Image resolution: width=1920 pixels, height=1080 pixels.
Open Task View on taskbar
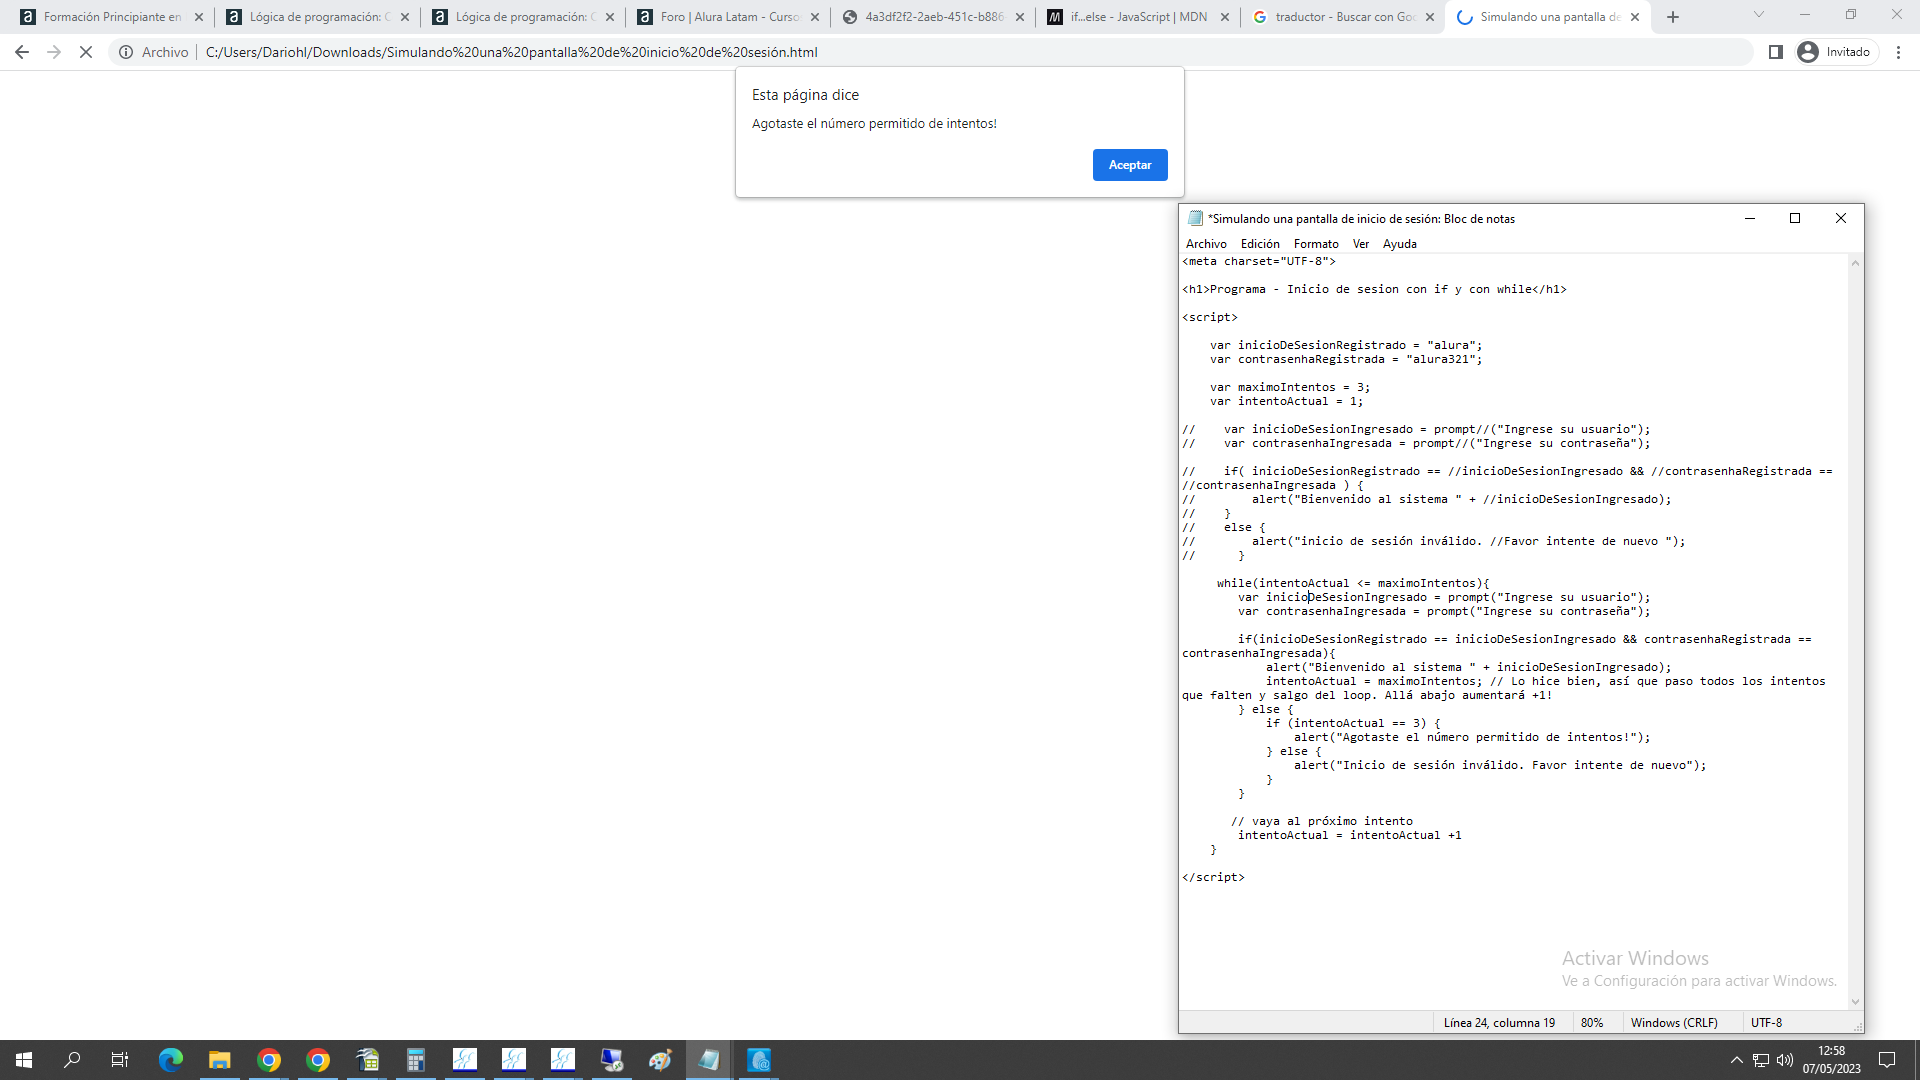[120, 1060]
